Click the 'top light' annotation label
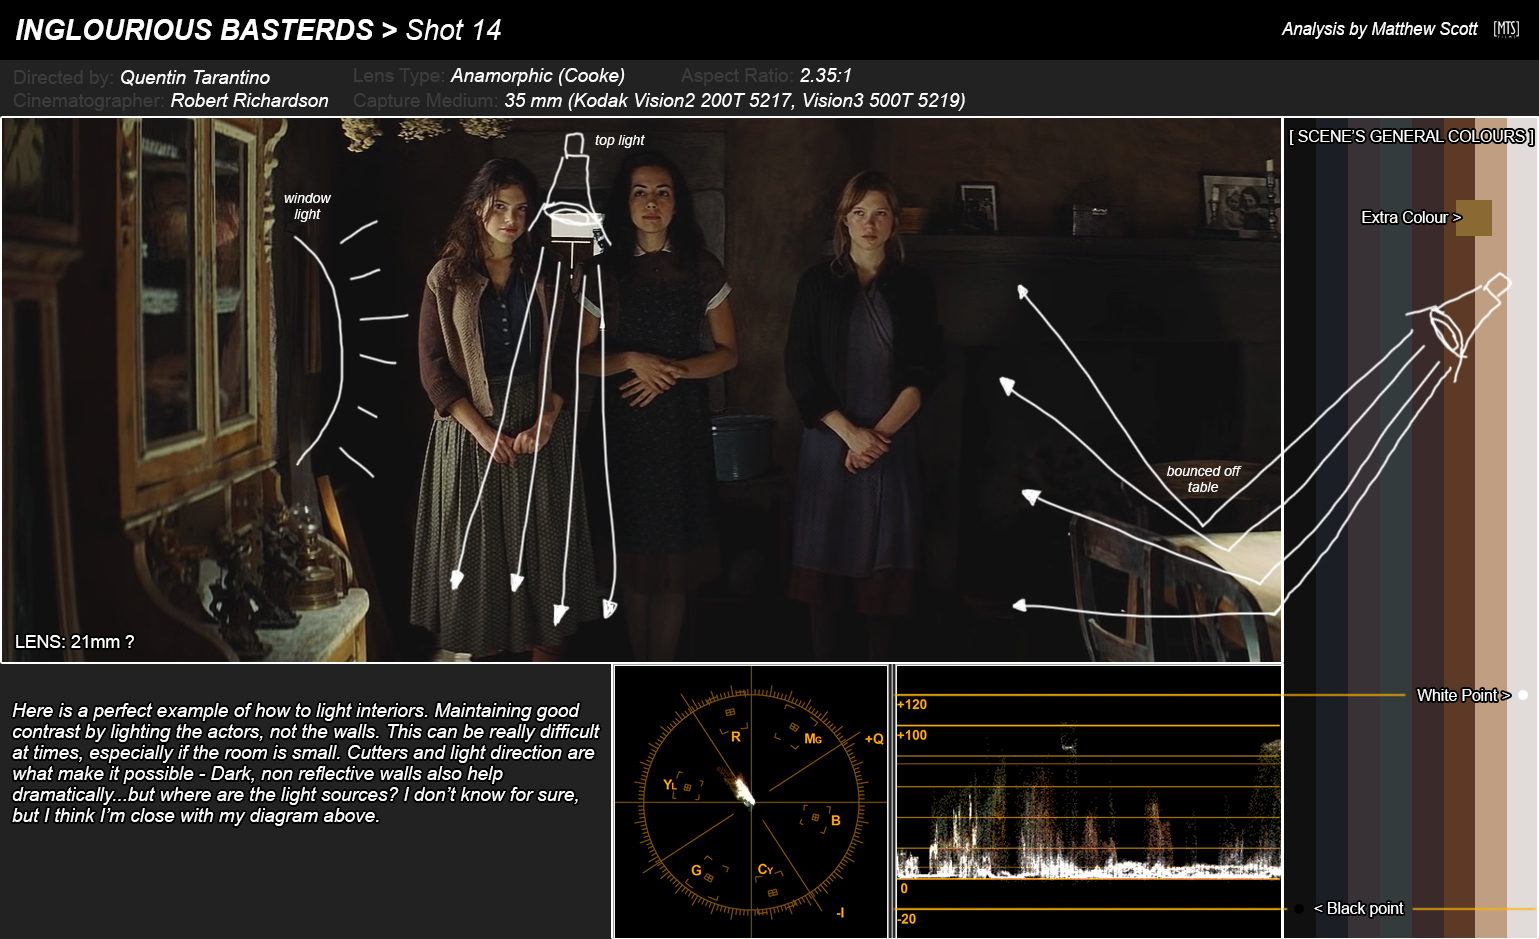Screen dimensions: 1539x939 point(619,140)
